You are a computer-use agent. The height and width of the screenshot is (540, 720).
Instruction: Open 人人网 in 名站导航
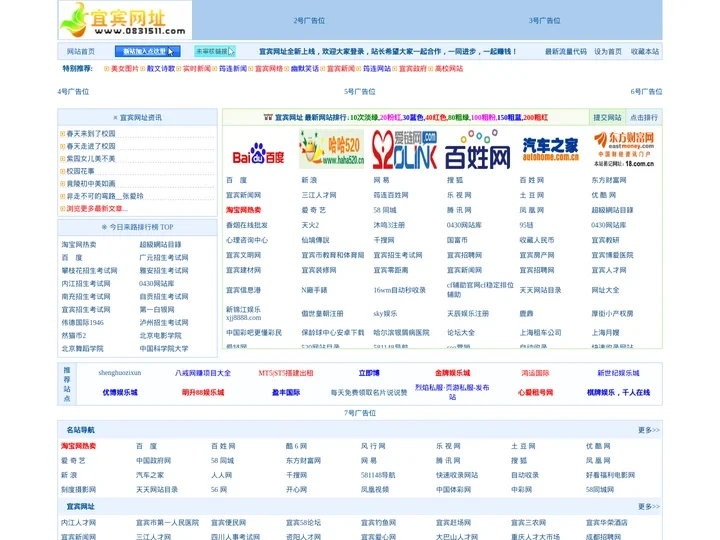pos(221,475)
